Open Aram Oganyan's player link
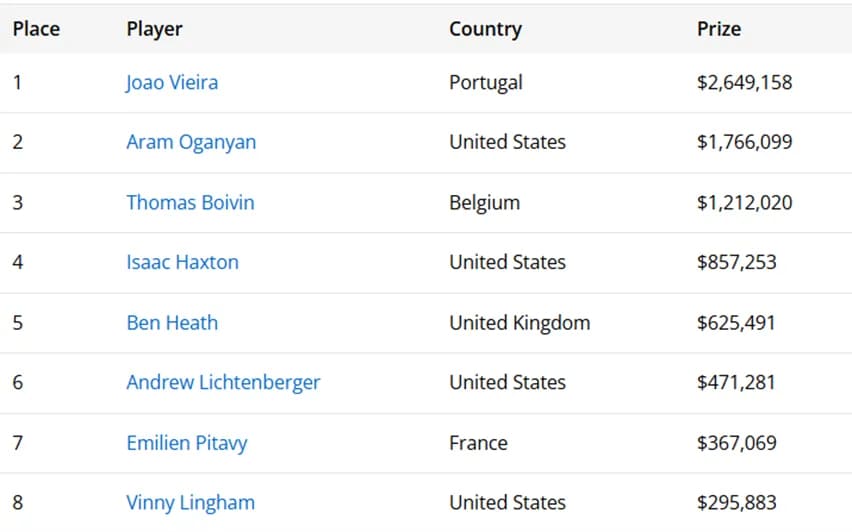Image resolution: width=852 pixels, height=532 pixels. (191, 142)
